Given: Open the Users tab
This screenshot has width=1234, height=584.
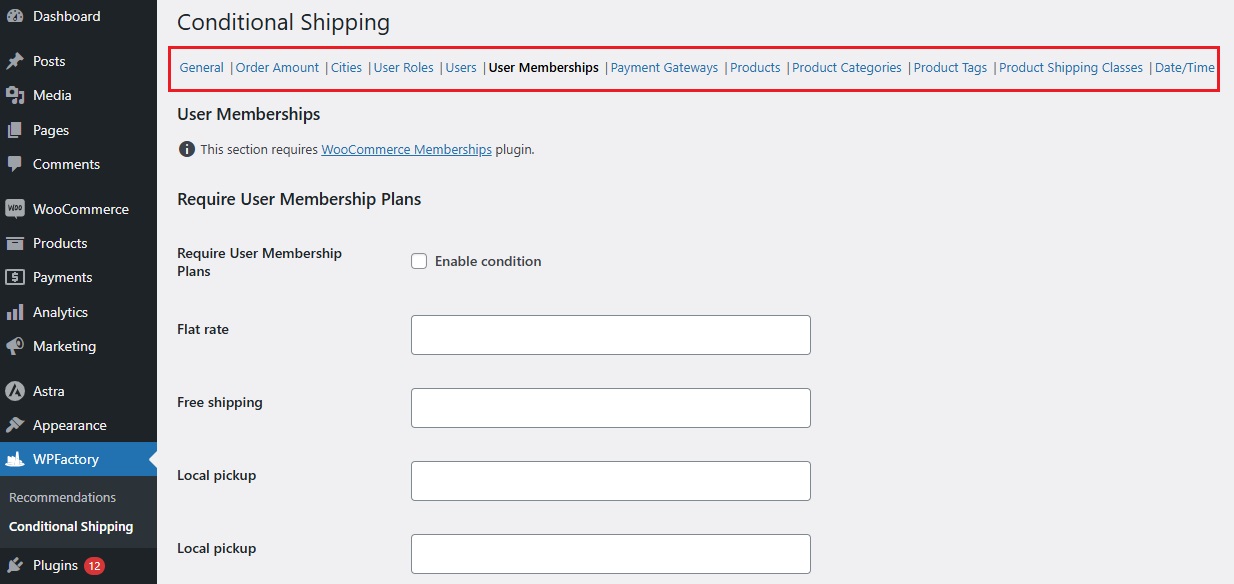Looking at the screenshot, I should 461,68.
